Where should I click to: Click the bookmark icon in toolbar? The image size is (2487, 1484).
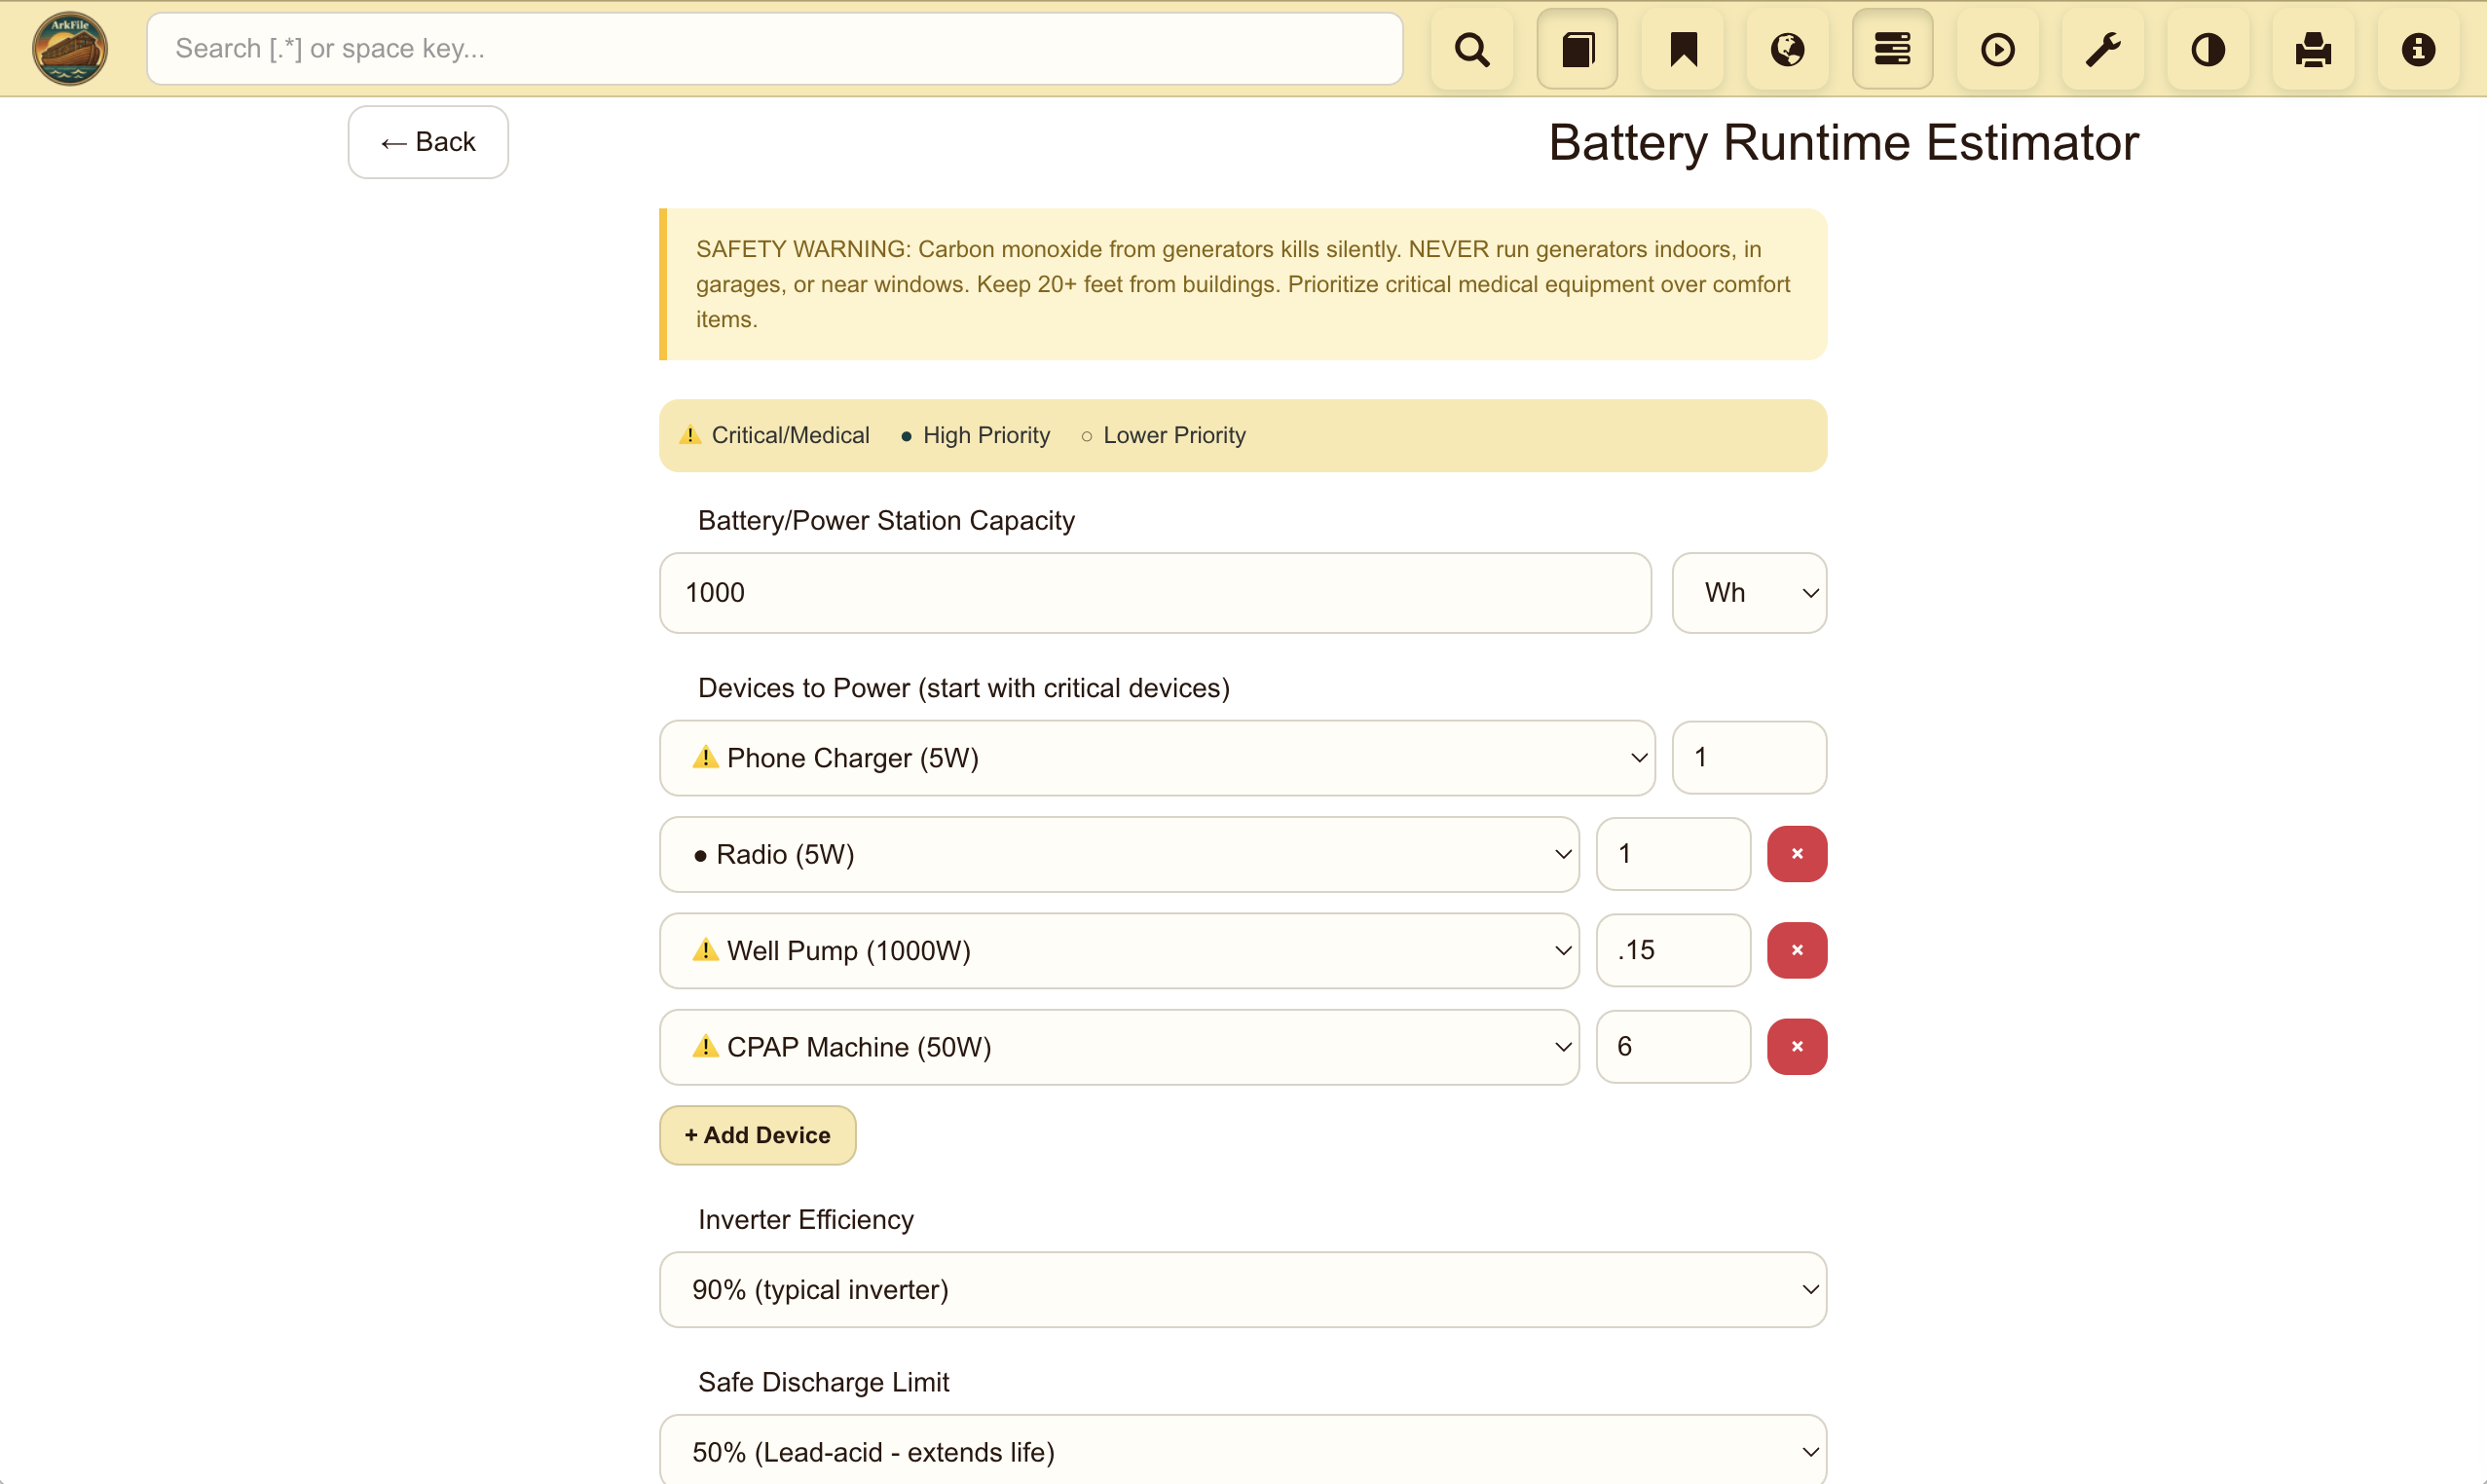pyautogui.click(x=1682, y=49)
